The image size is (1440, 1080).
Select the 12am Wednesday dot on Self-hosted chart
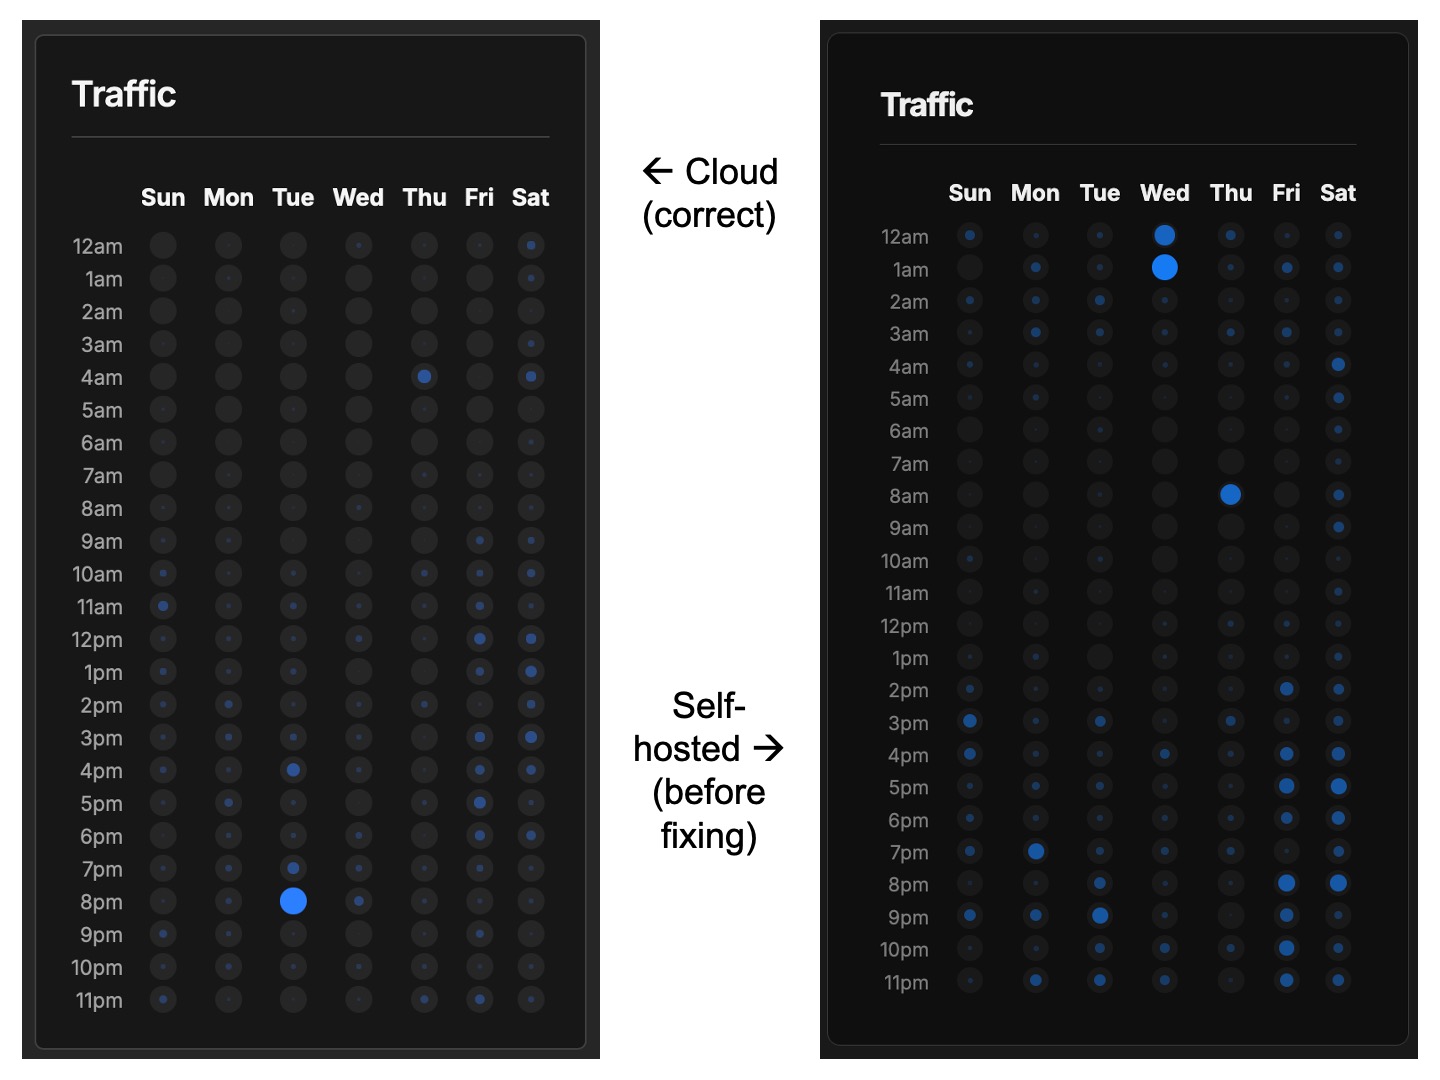pyautogui.click(x=1164, y=235)
